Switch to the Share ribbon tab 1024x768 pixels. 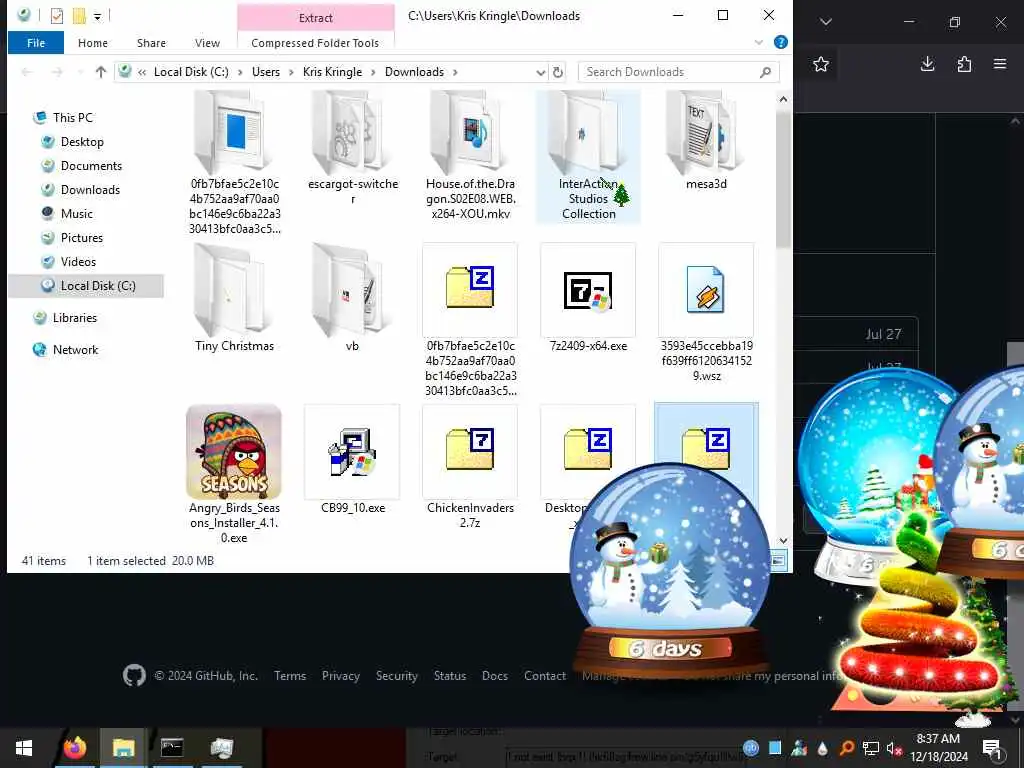[x=151, y=43]
